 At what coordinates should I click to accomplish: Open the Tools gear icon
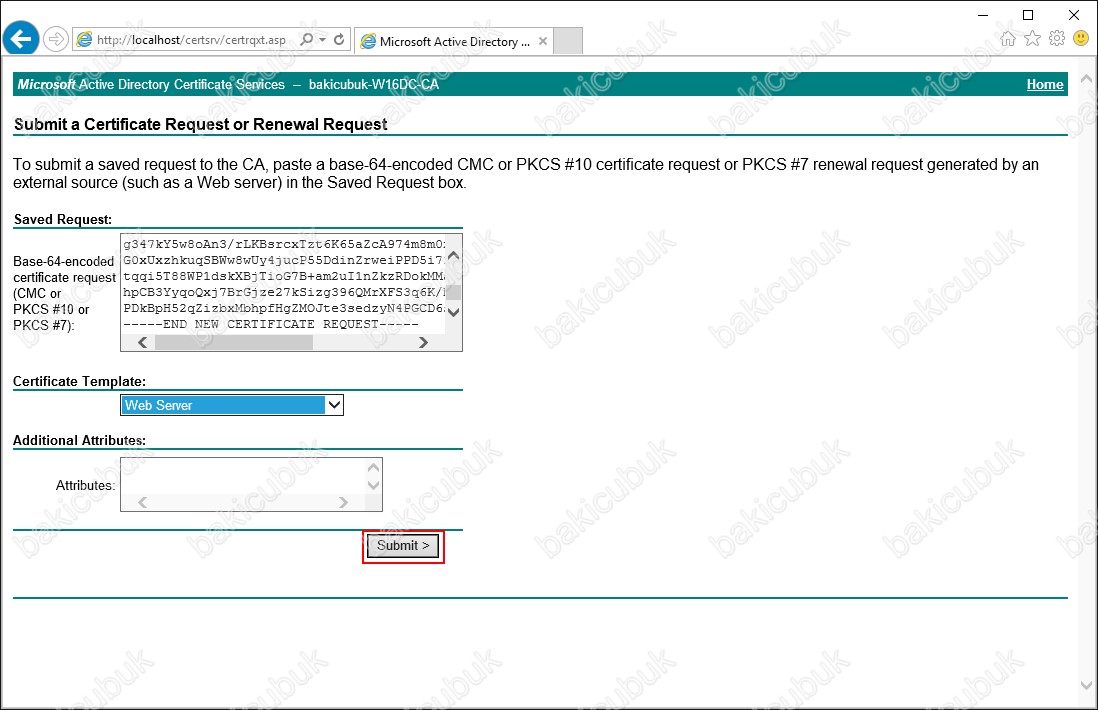coord(1057,39)
